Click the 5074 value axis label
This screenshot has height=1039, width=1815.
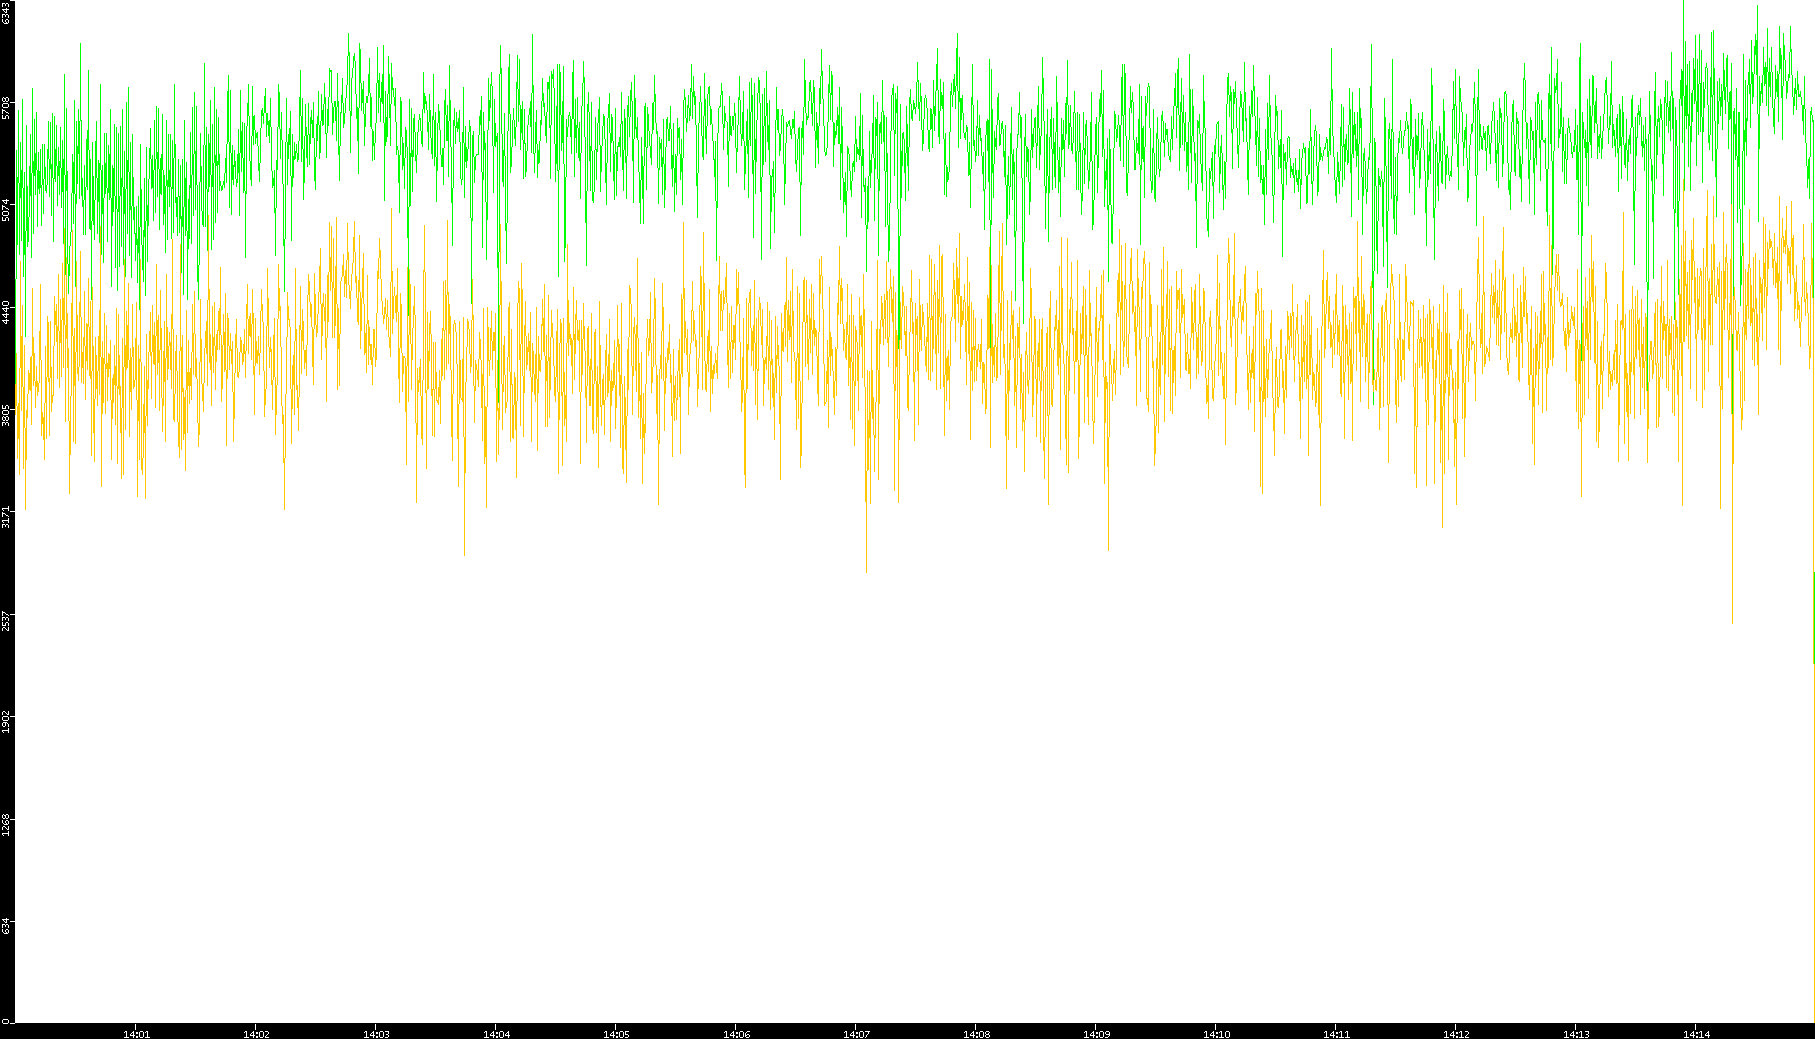click(6, 210)
